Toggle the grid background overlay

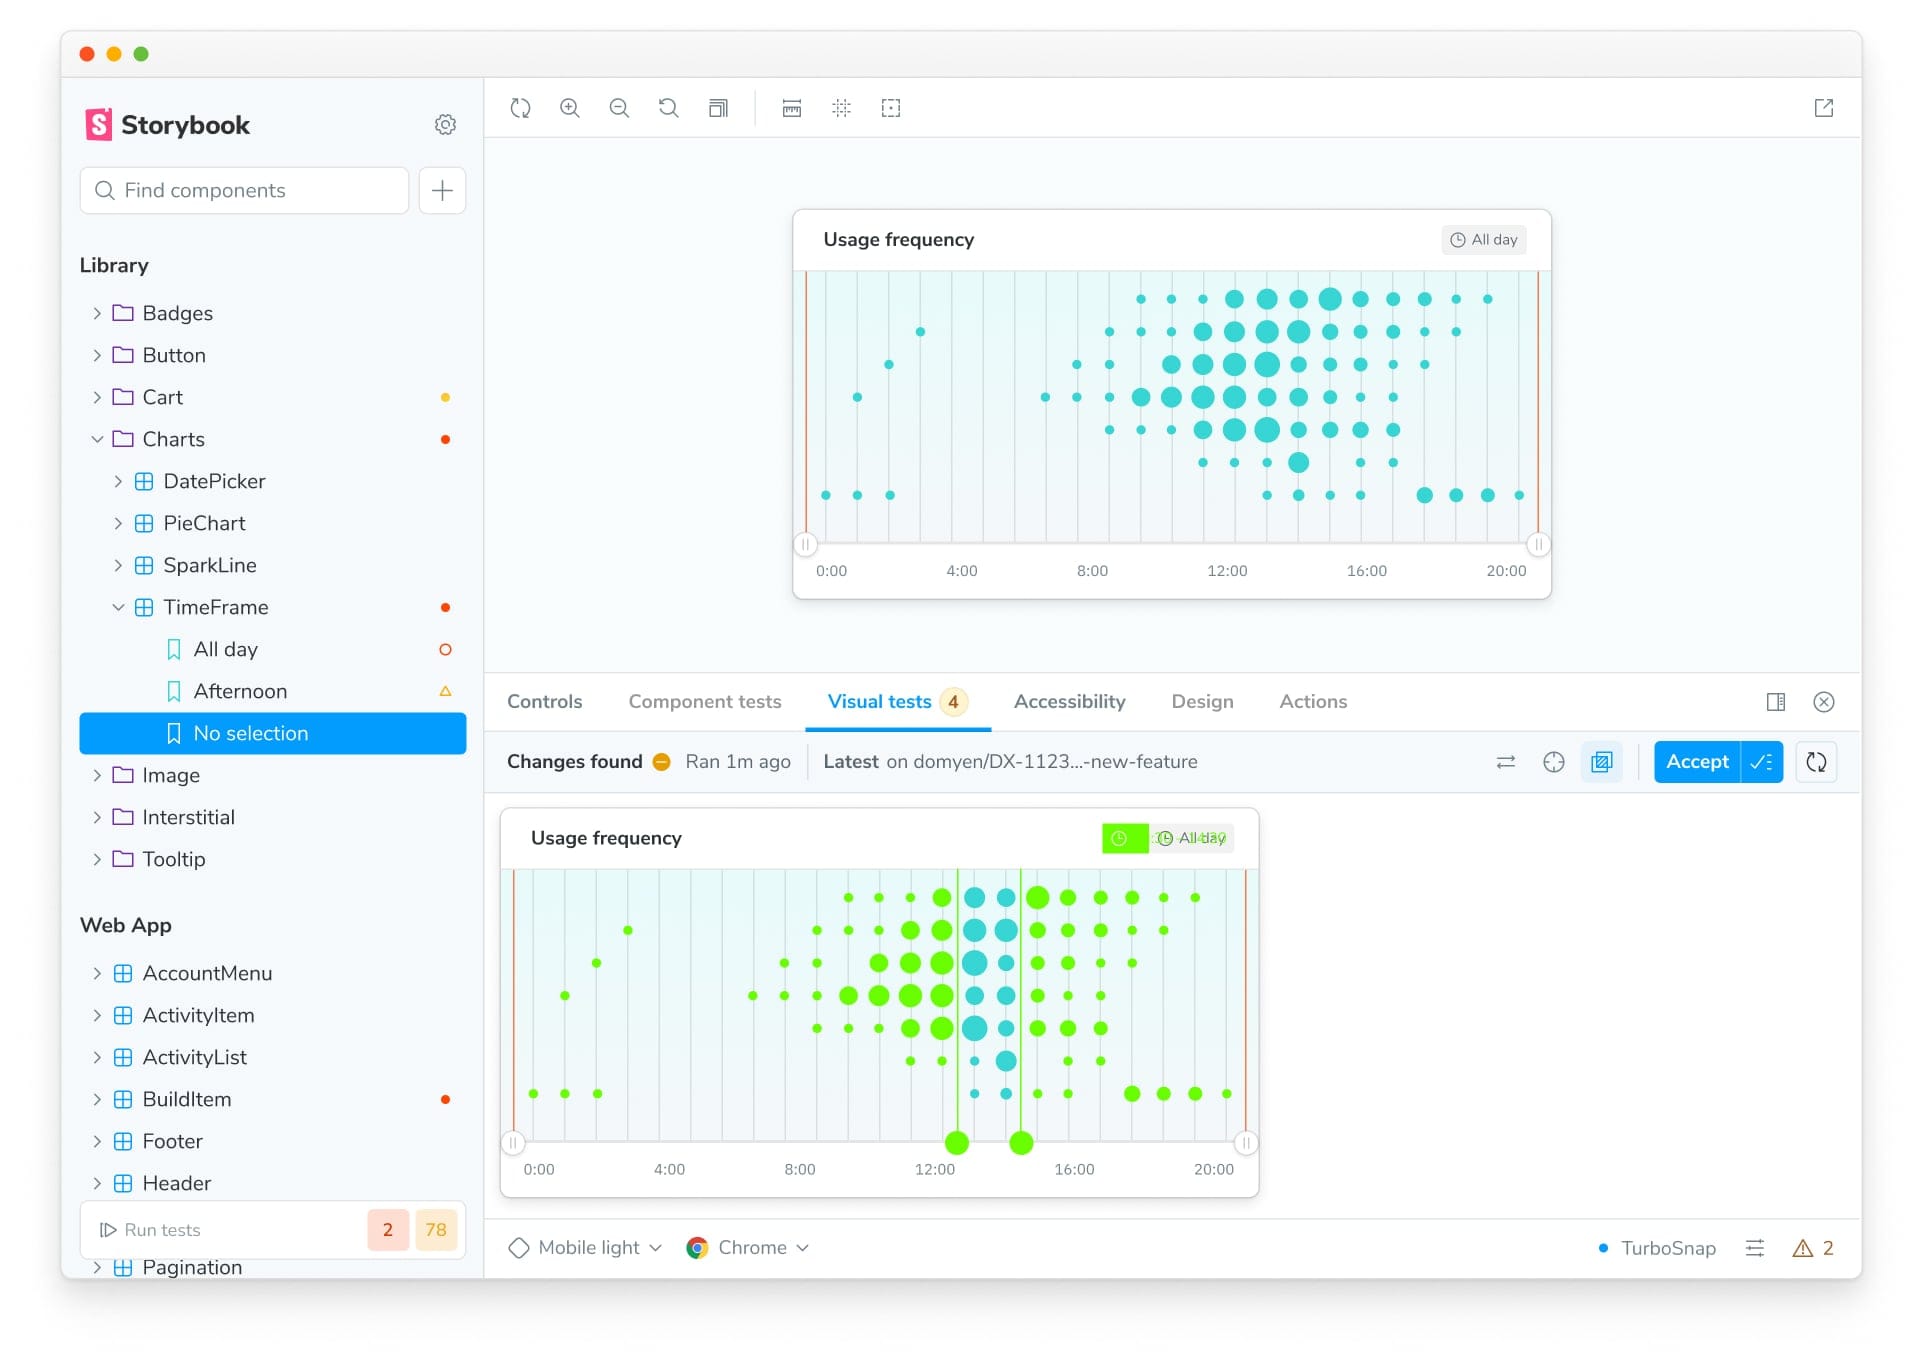pos(841,108)
